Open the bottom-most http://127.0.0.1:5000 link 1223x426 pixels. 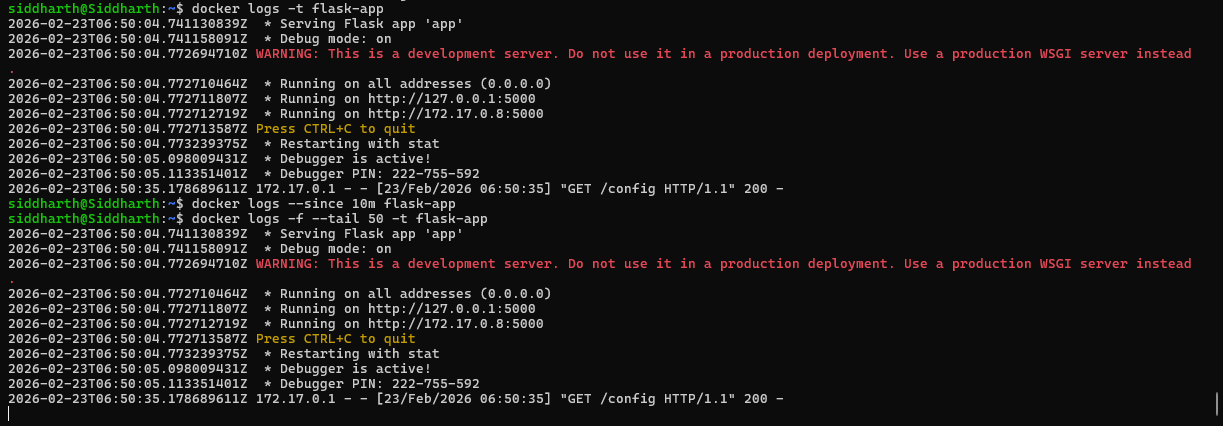(451, 309)
